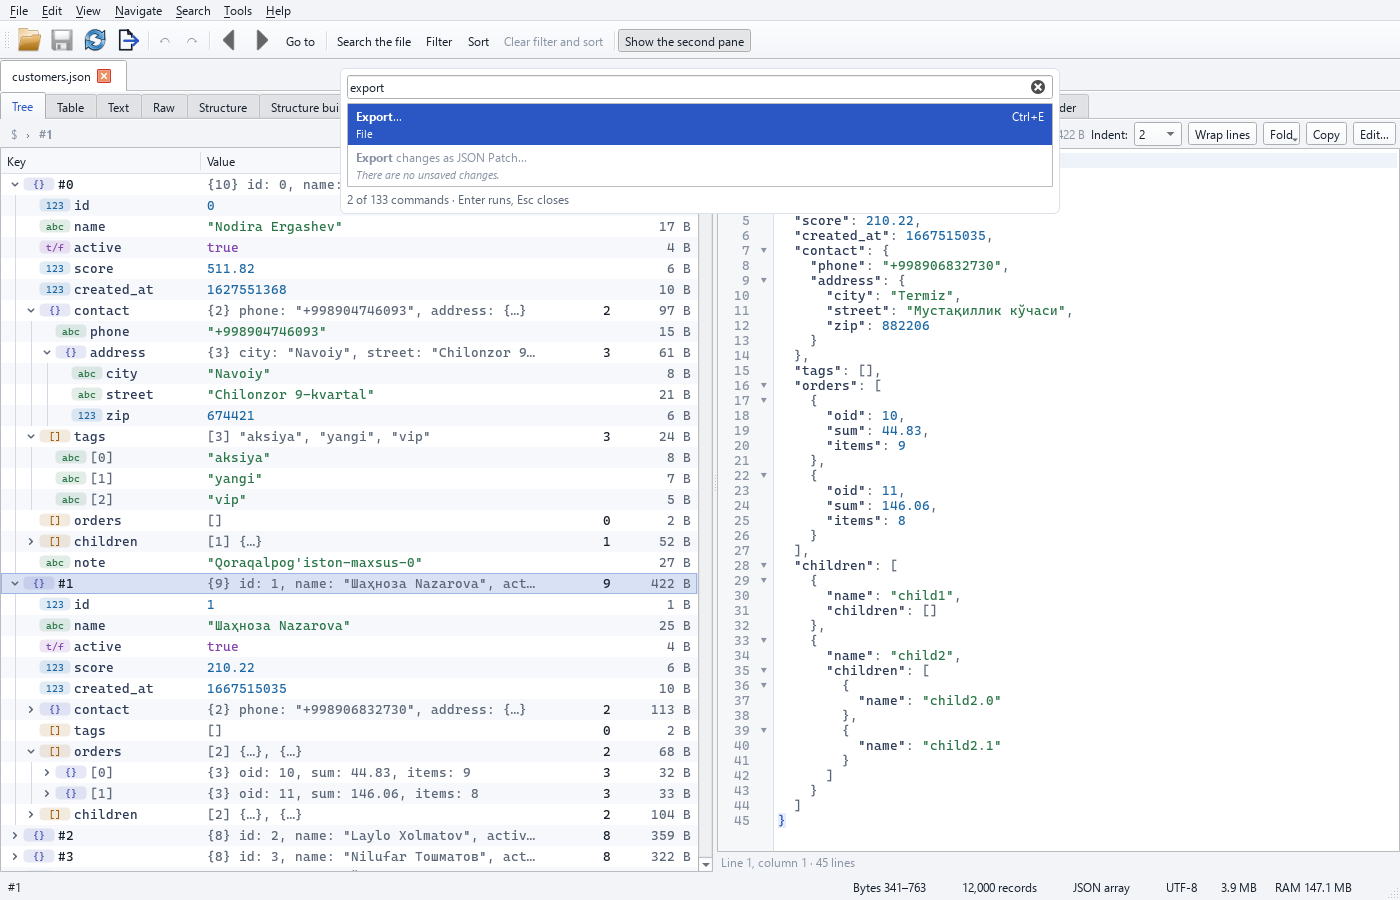This screenshot has width=1400, height=900.
Task: Collapse the orders node showing [2] {…}, {…}
Action: (31, 751)
